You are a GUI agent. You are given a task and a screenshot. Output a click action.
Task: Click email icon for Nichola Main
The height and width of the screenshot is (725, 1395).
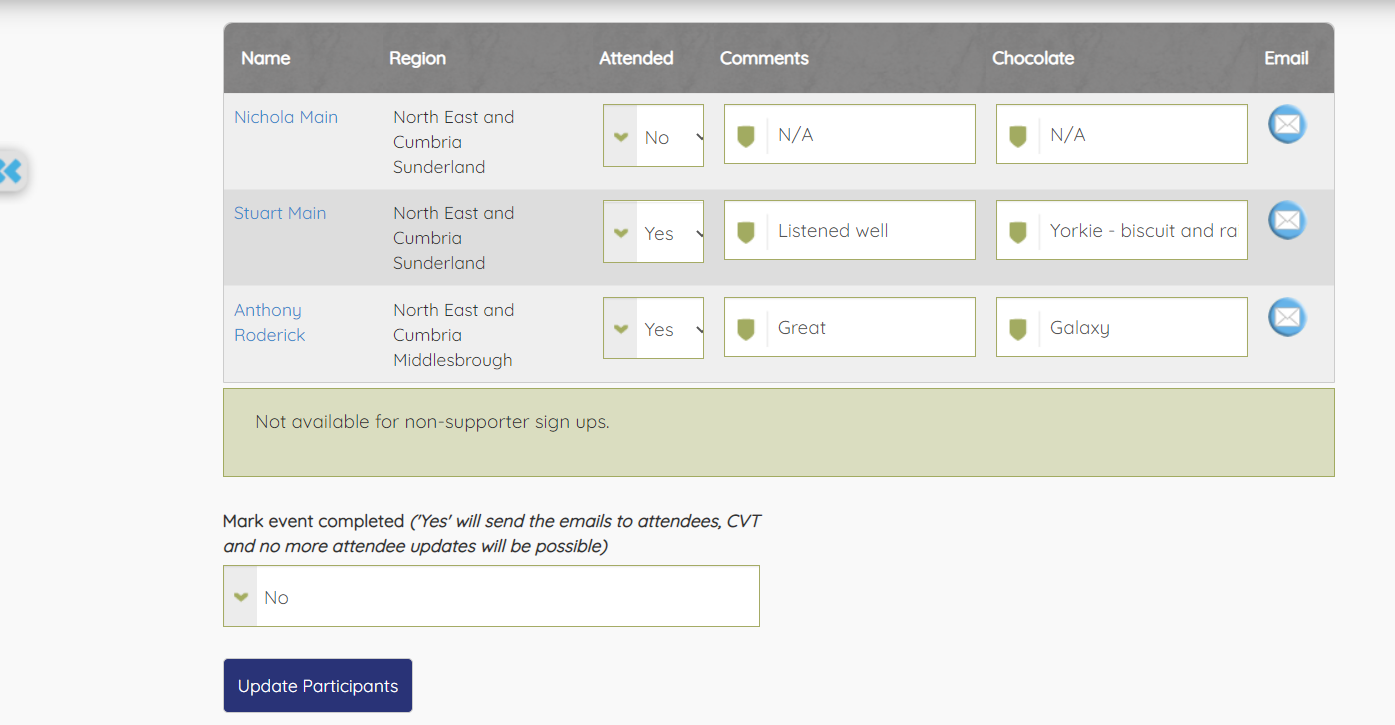click(x=1287, y=125)
